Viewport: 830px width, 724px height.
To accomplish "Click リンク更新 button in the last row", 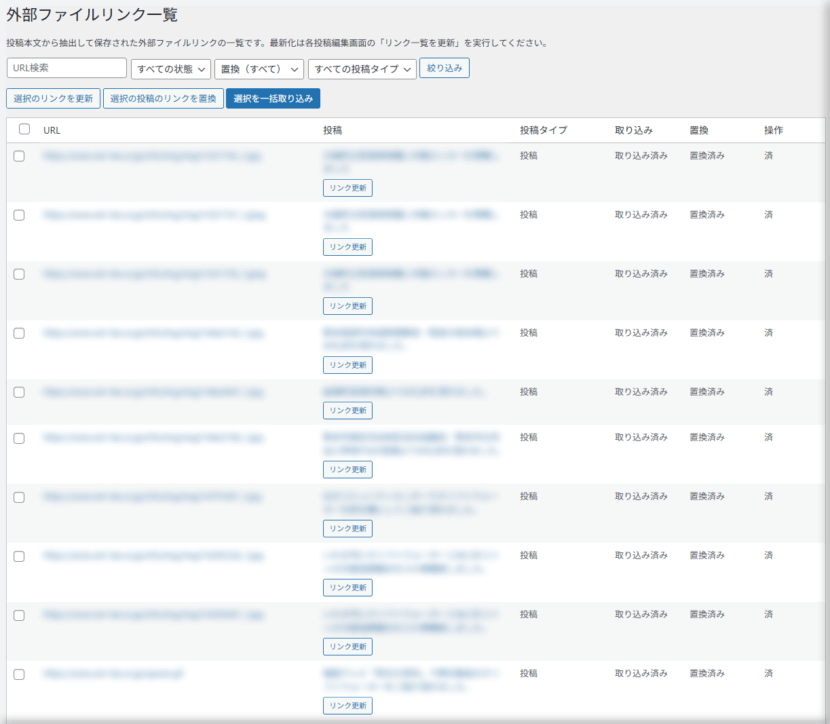I will 347,705.
